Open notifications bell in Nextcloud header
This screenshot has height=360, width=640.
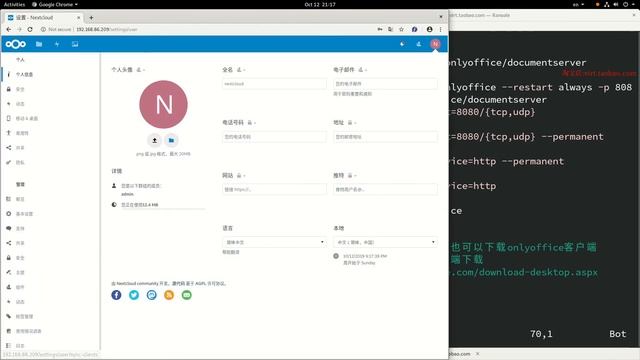coord(402,44)
